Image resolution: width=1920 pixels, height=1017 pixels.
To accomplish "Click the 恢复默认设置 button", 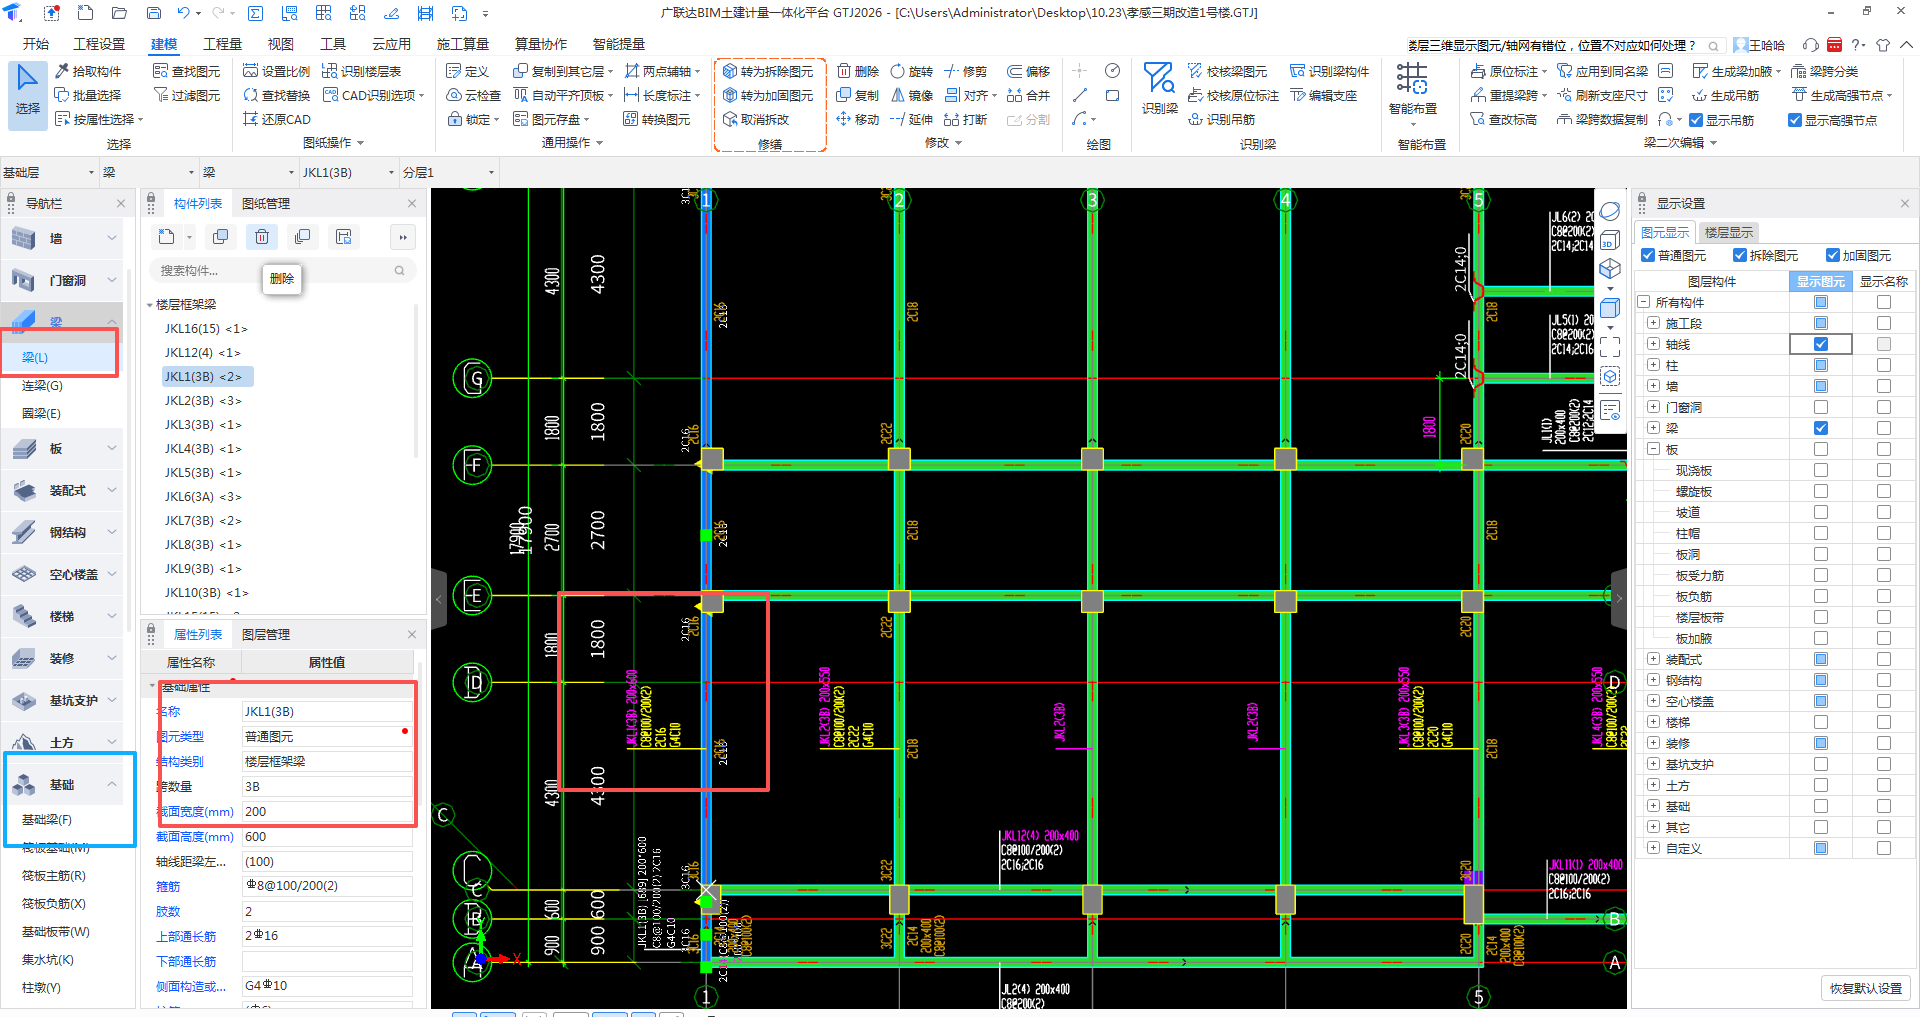I will coord(1866,988).
